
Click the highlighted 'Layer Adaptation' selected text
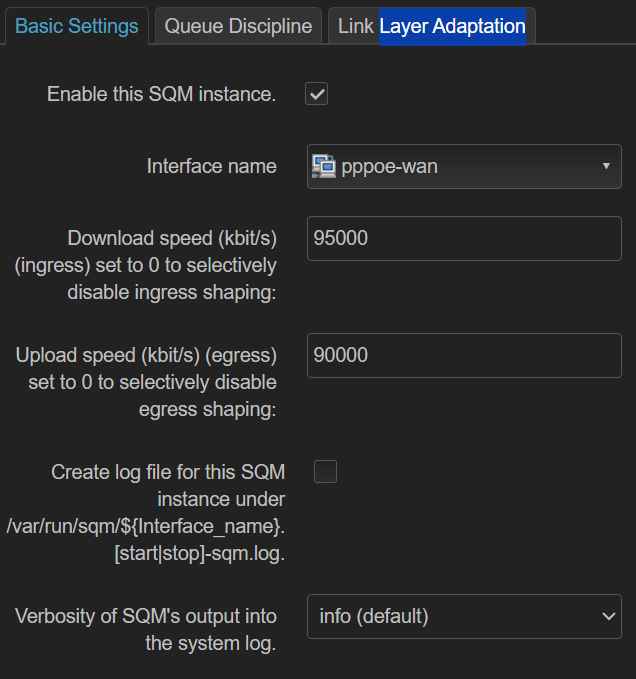click(x=452, y=26)
